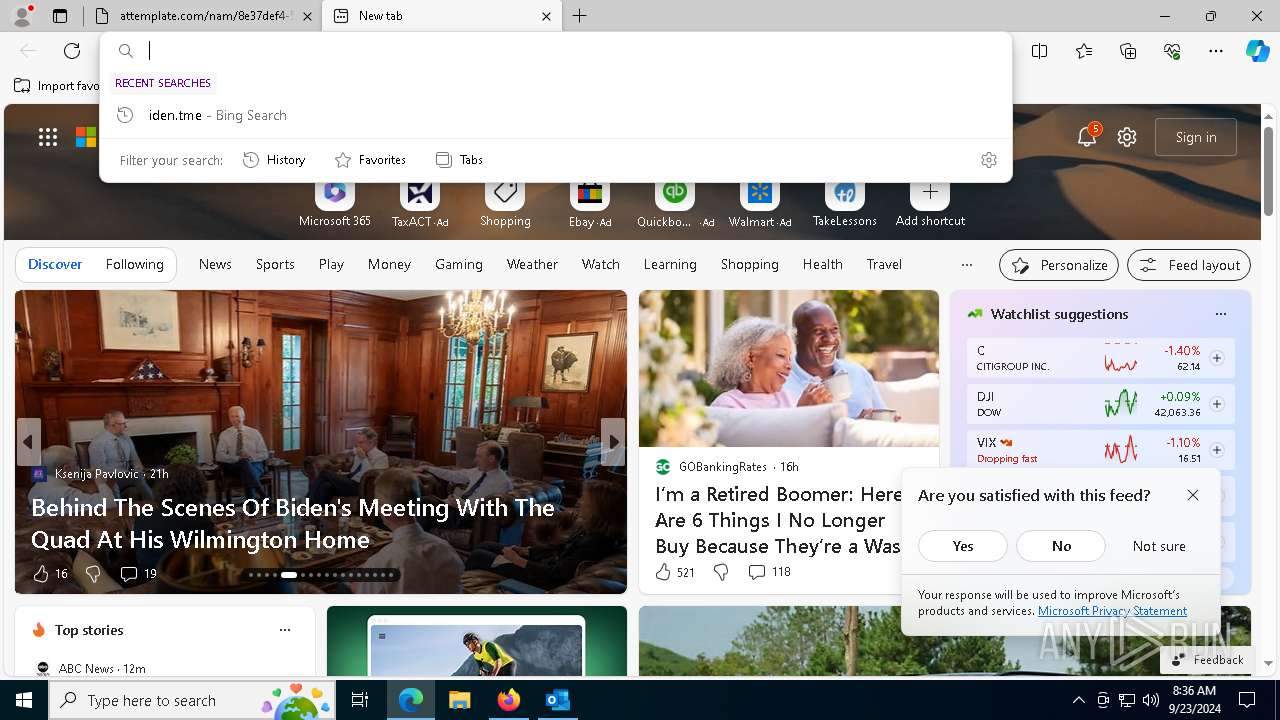Click the Personalize button

point(1059,265)
